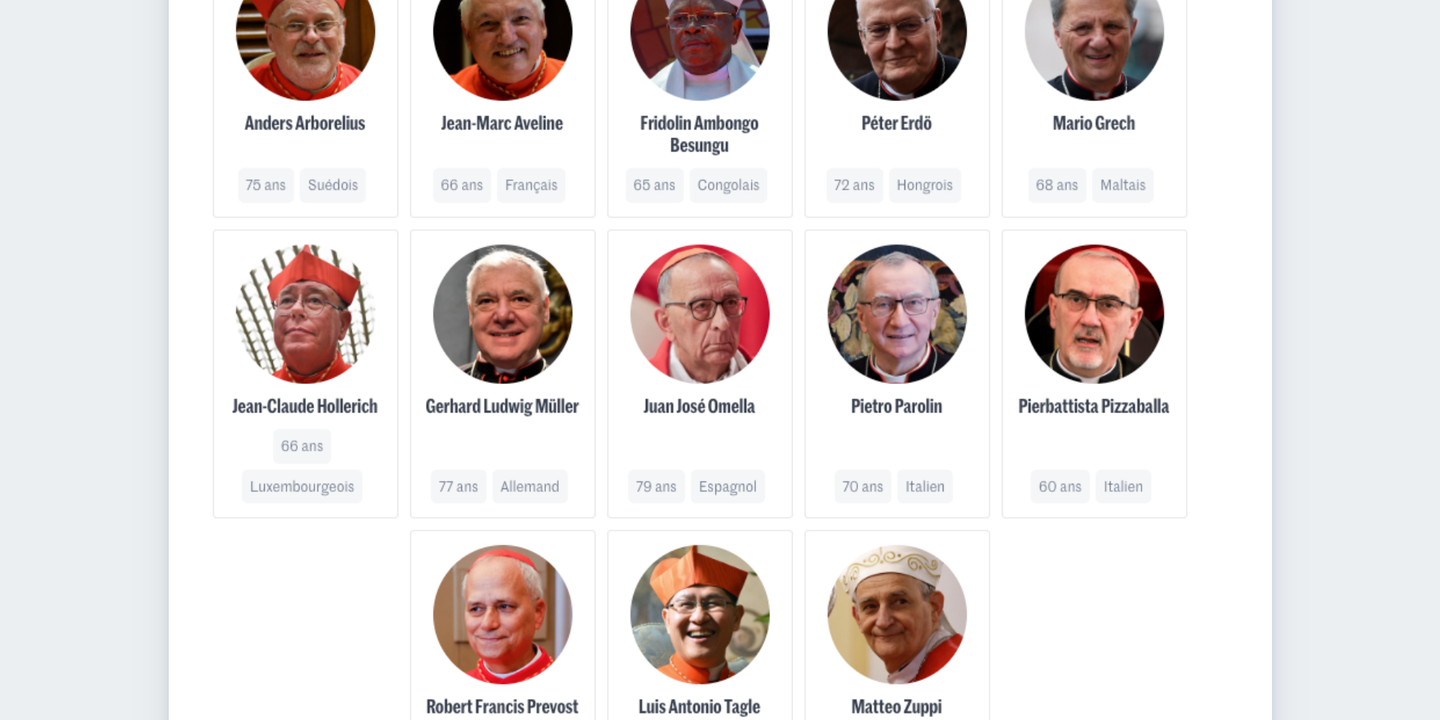This screenshot has height=720, width=1440.
Task: Select Jean-Claude Hollerich's portrait
Action: [x=305, y=314]
